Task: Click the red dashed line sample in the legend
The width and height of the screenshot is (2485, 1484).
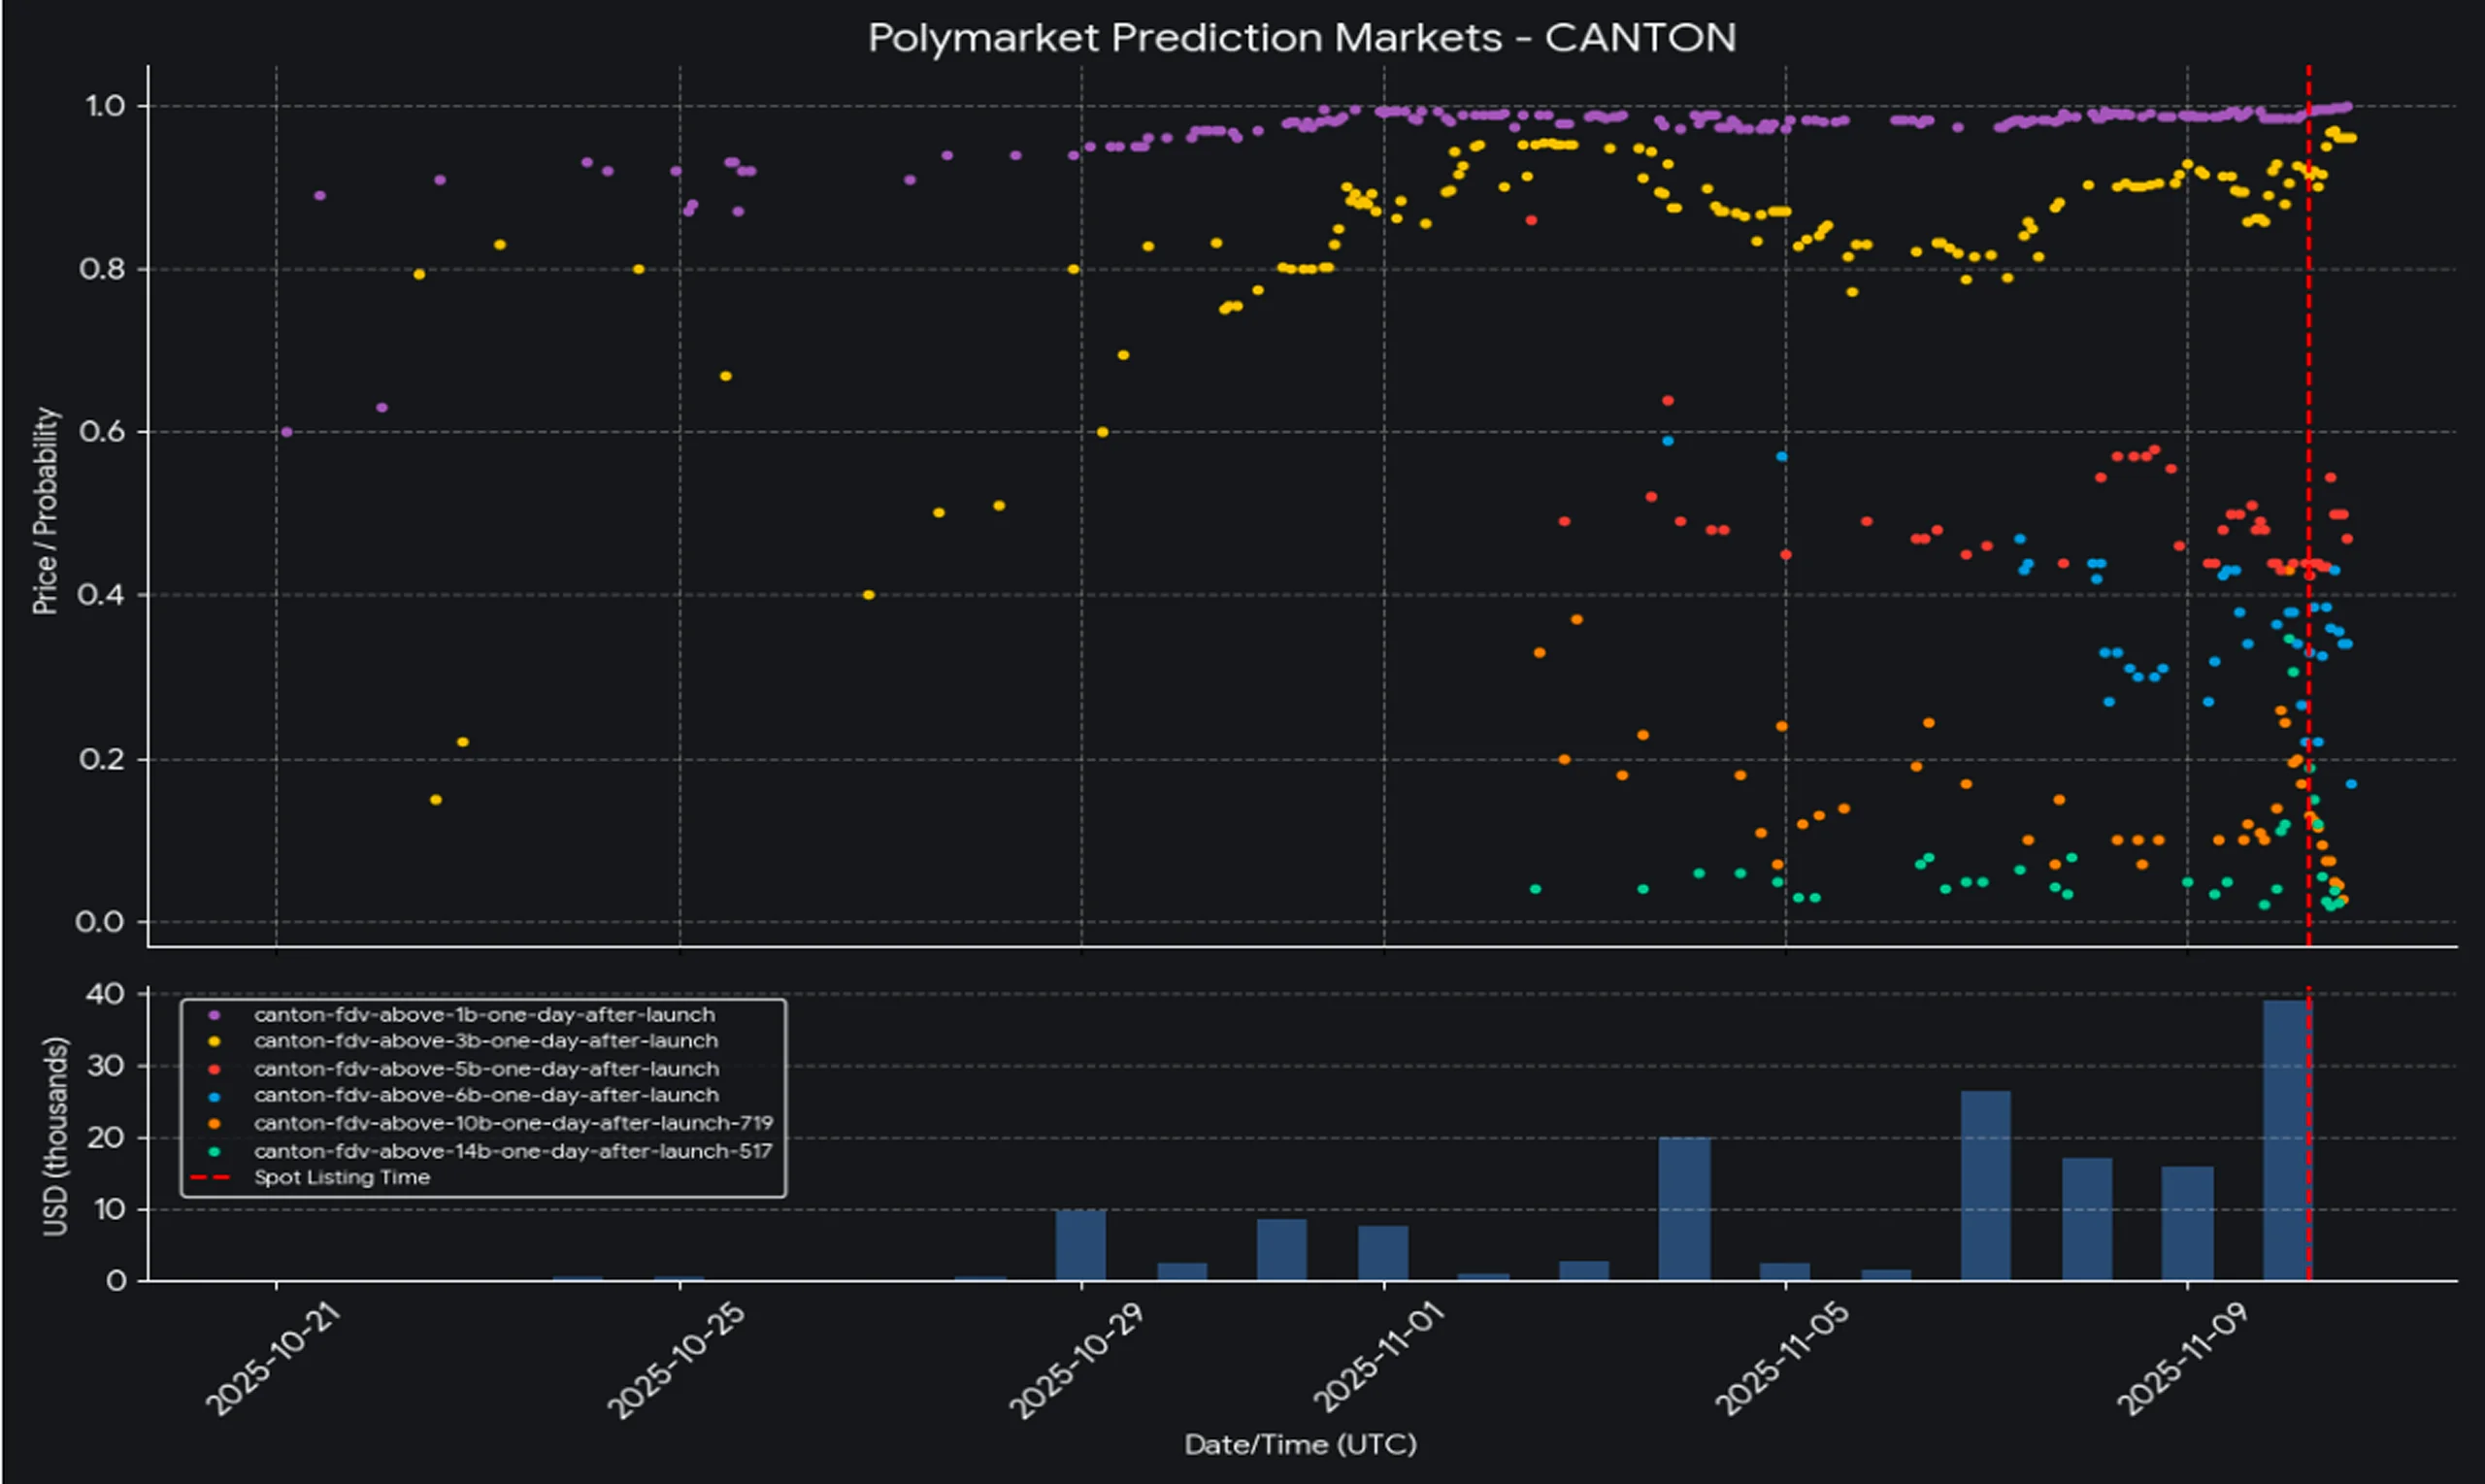Action: click(210, 1177)
